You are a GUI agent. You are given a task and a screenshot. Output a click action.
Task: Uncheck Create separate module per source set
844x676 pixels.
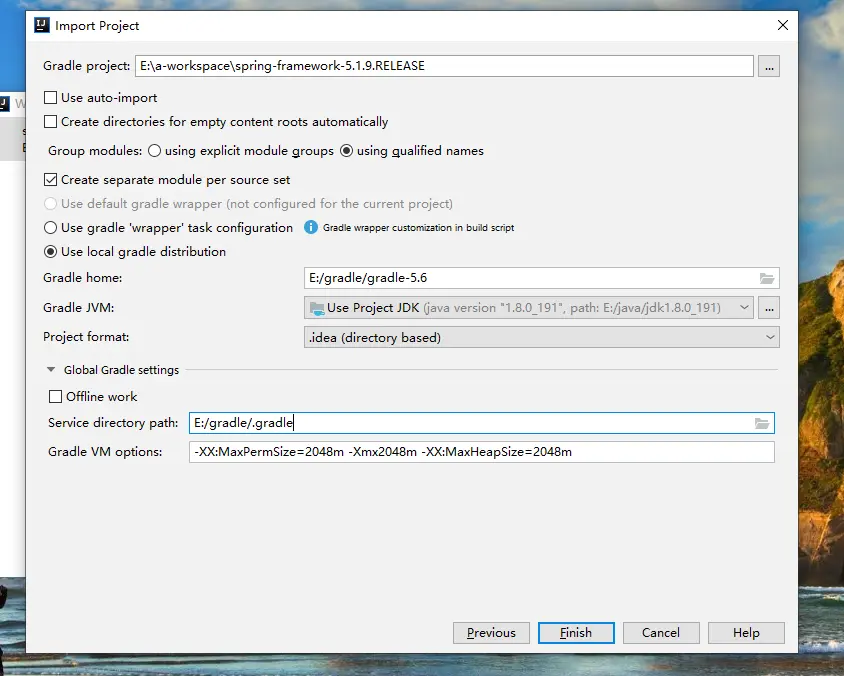50,180
